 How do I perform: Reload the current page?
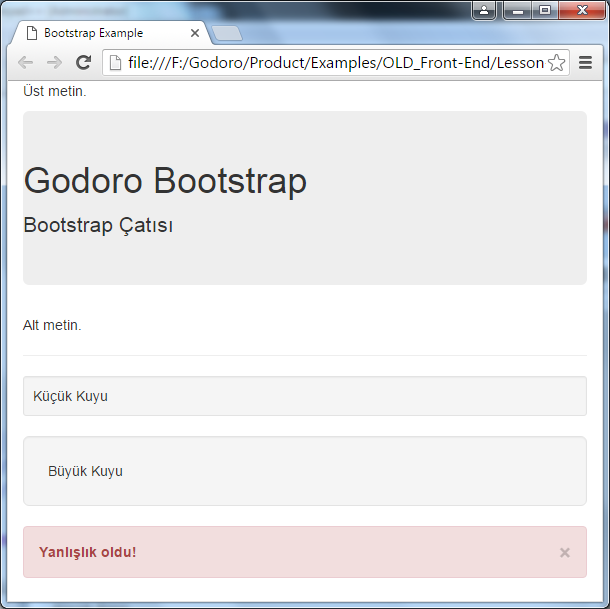coord(84,62)
